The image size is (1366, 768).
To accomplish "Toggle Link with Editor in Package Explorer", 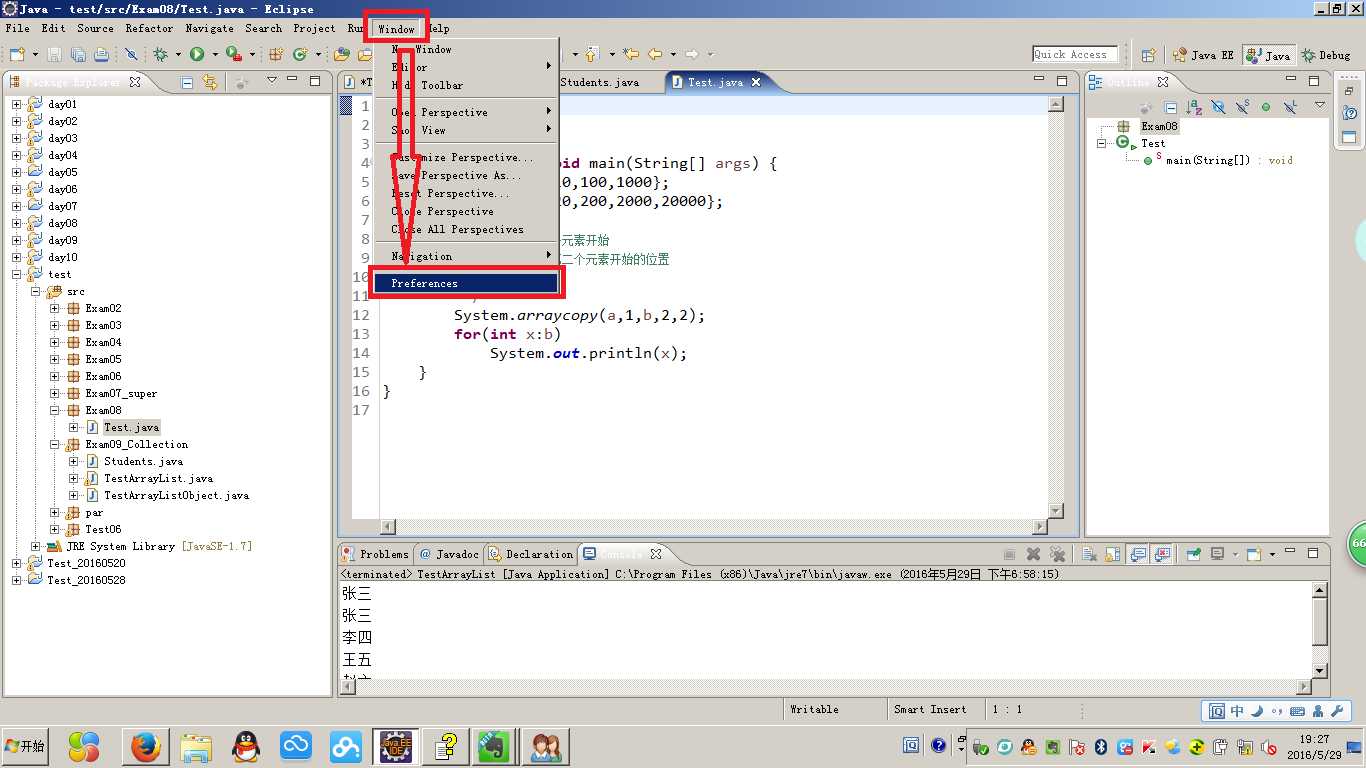I will click(x=210, y=82).
